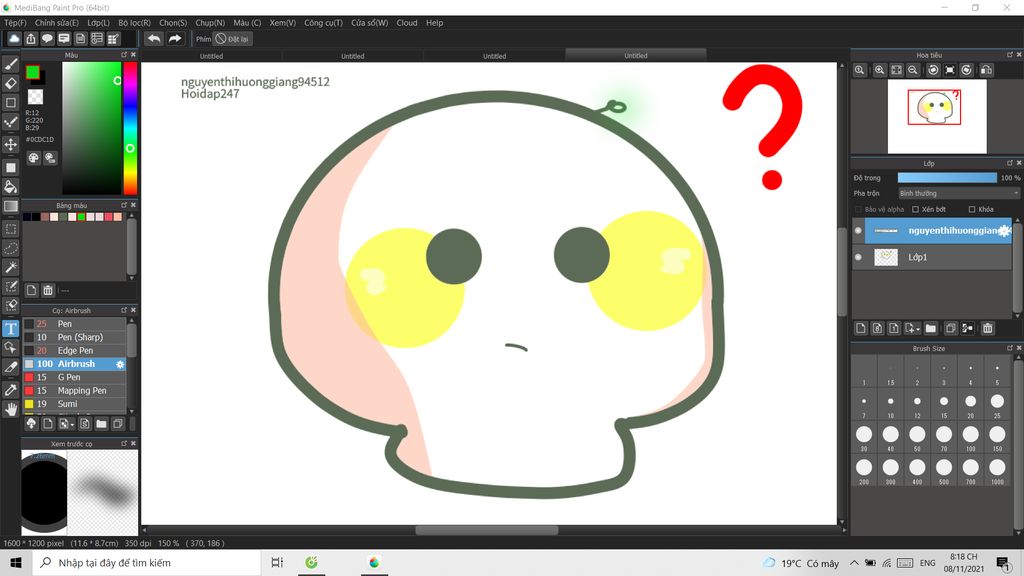Select the Move tool
The width and height of the screenshot is (1024, 576).
[x=10, y=144]
